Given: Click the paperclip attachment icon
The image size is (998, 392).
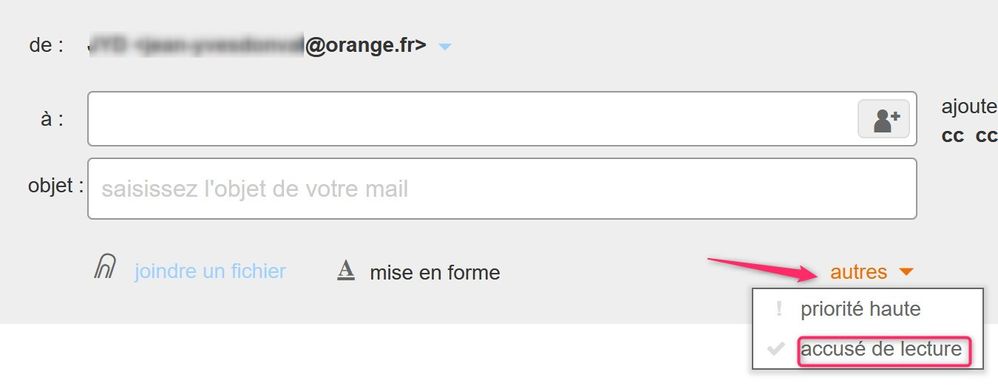Looking at the screenshot, I should point(105,267).
